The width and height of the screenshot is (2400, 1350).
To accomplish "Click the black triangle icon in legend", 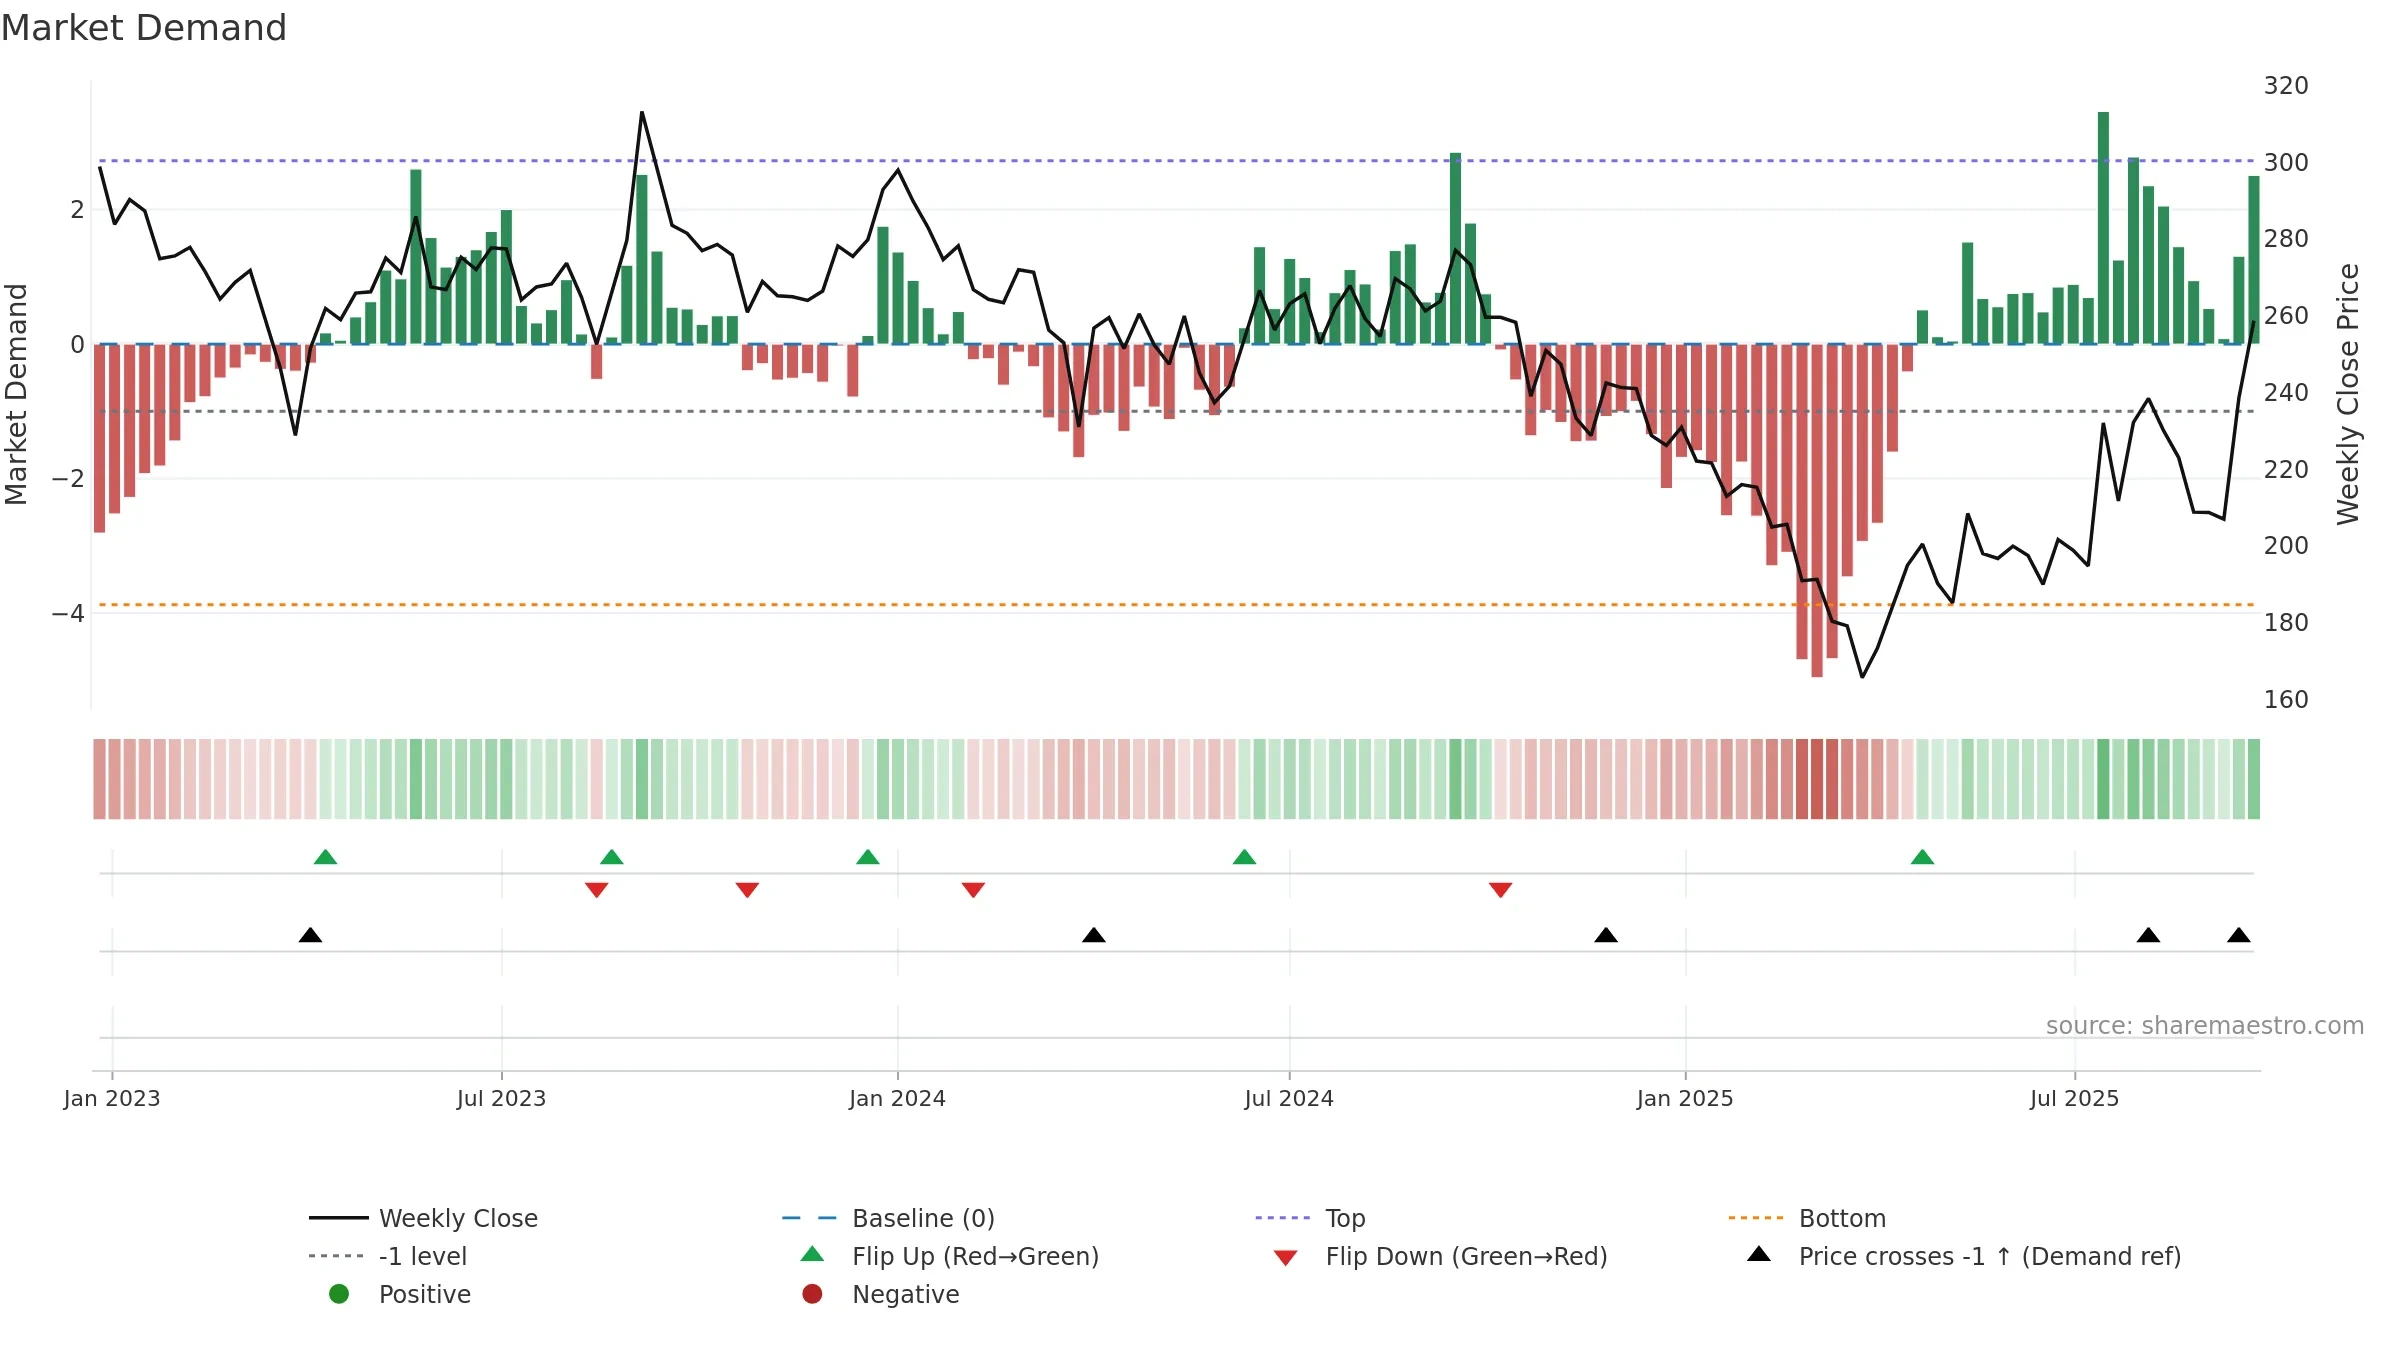I will point(1759,1254).
